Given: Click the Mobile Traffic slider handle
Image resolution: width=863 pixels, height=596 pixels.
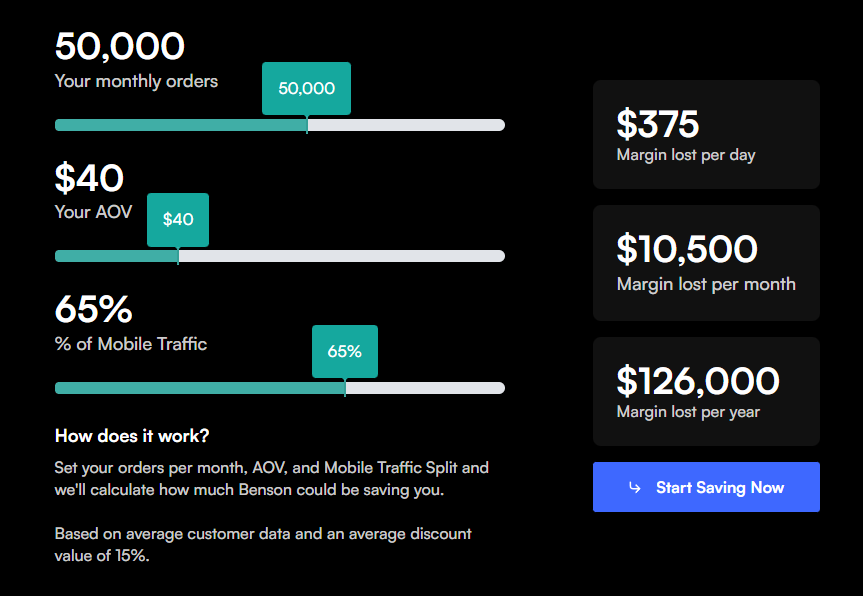Looking at the screenshot, I should [x=345, y=388].
